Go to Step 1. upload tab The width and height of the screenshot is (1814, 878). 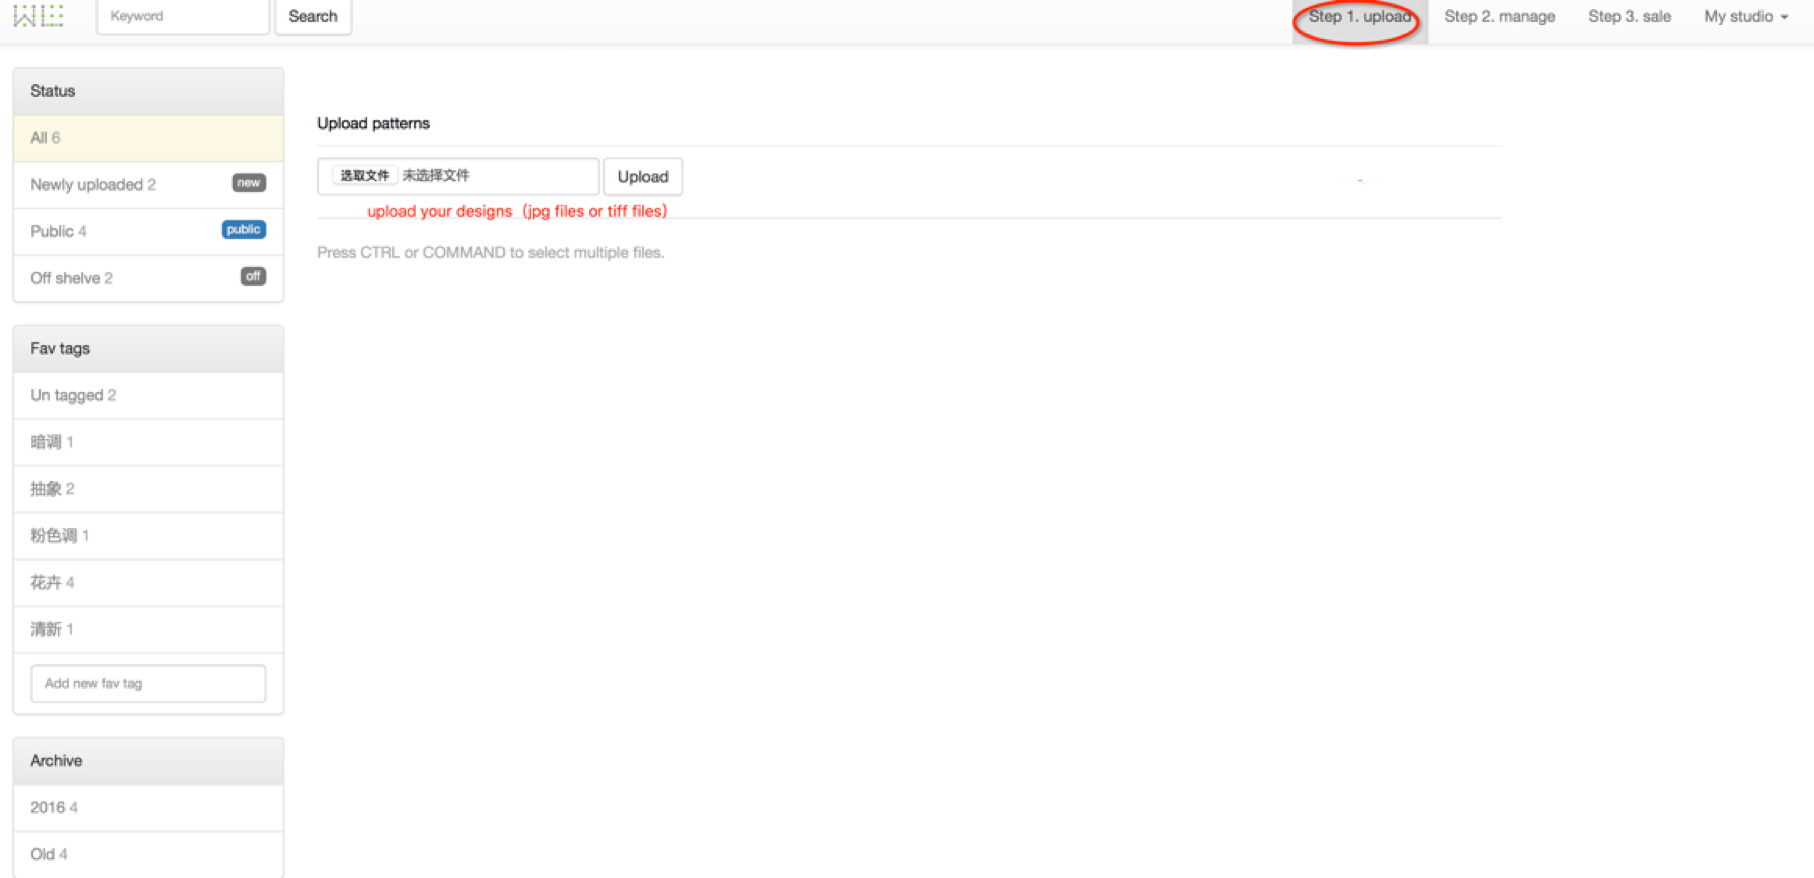pyautogui.click(x=1358, y=17)
